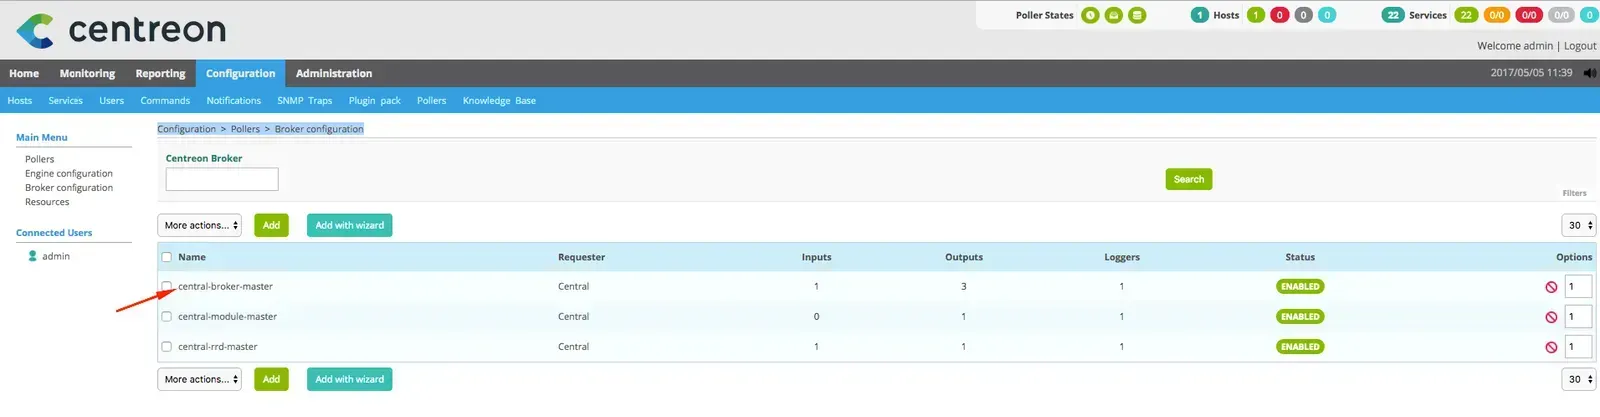Click the top Add with wizard button
Screen dimensions: 1600x417
pos(349,225)
